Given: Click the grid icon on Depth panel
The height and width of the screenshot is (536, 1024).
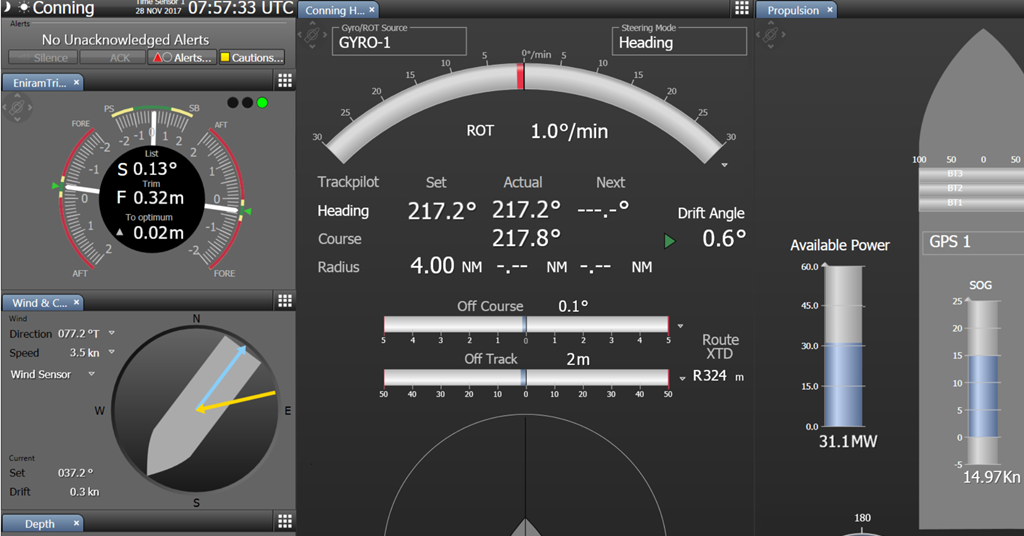Looking at the screenshot, I should point(284,522).
